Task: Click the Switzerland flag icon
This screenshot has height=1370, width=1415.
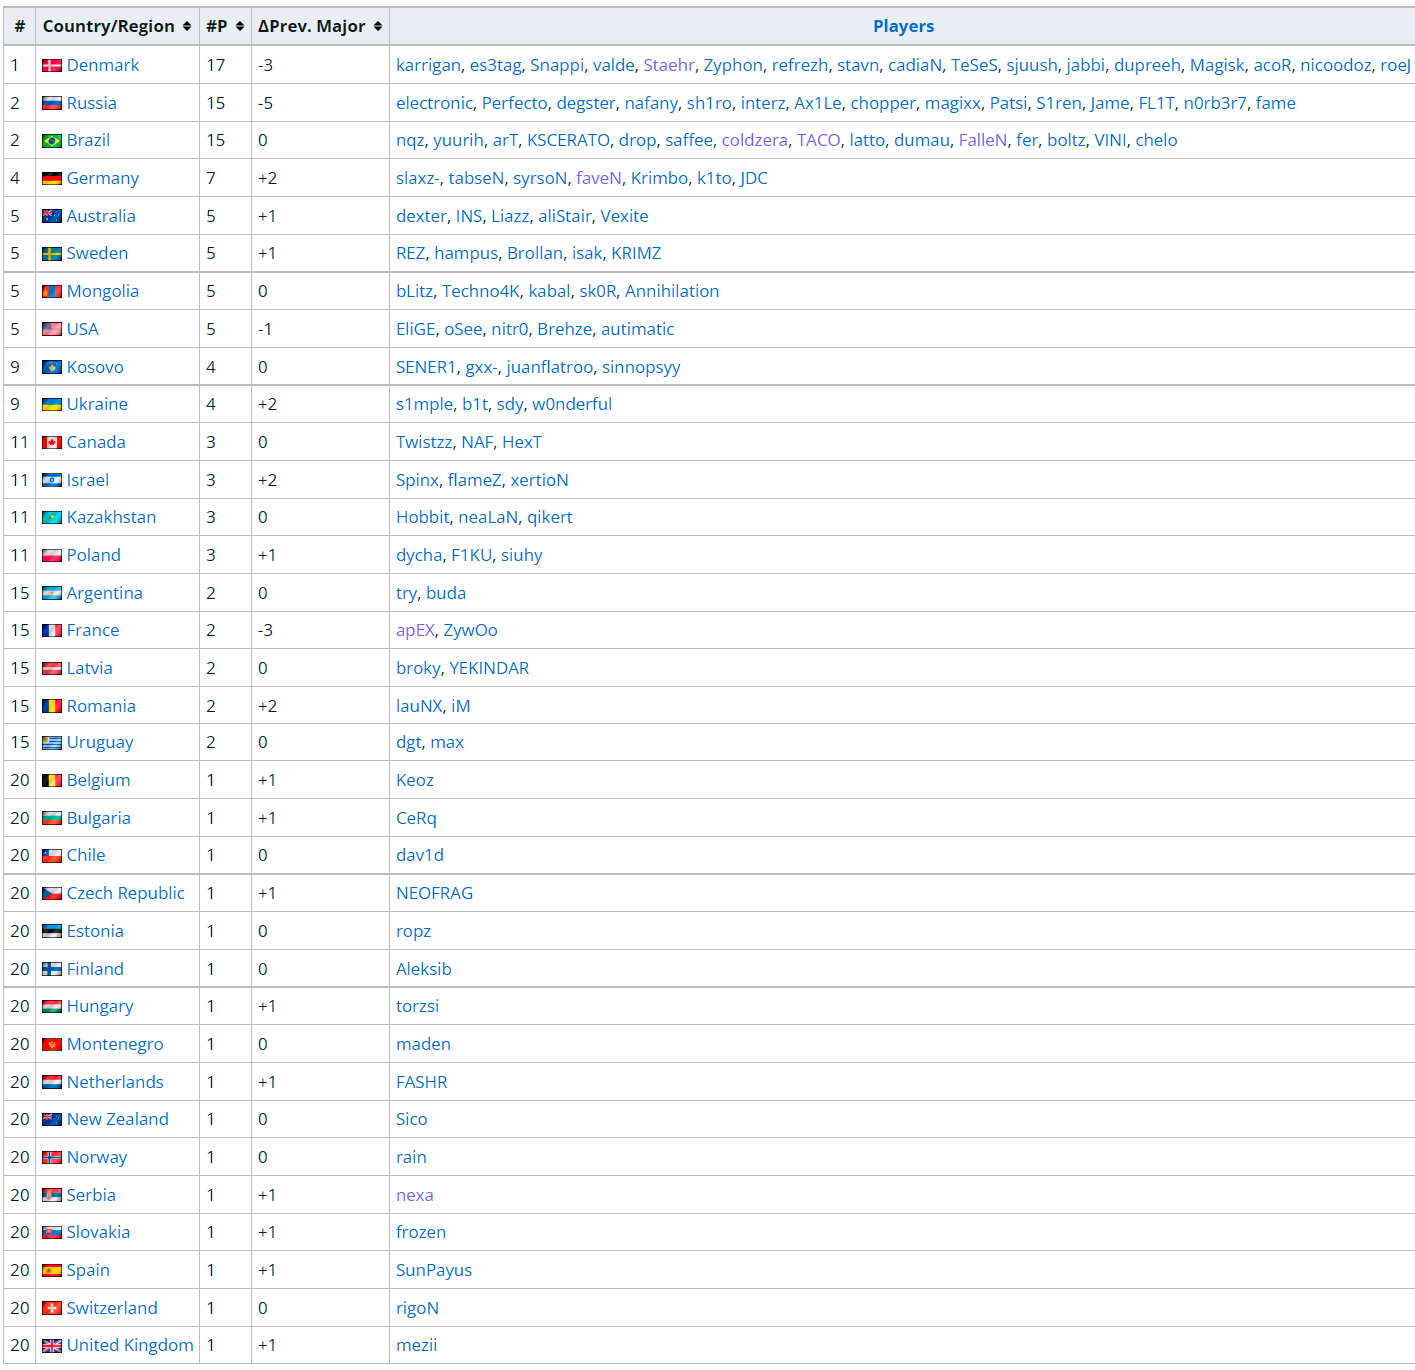Action: [51, 1307]
